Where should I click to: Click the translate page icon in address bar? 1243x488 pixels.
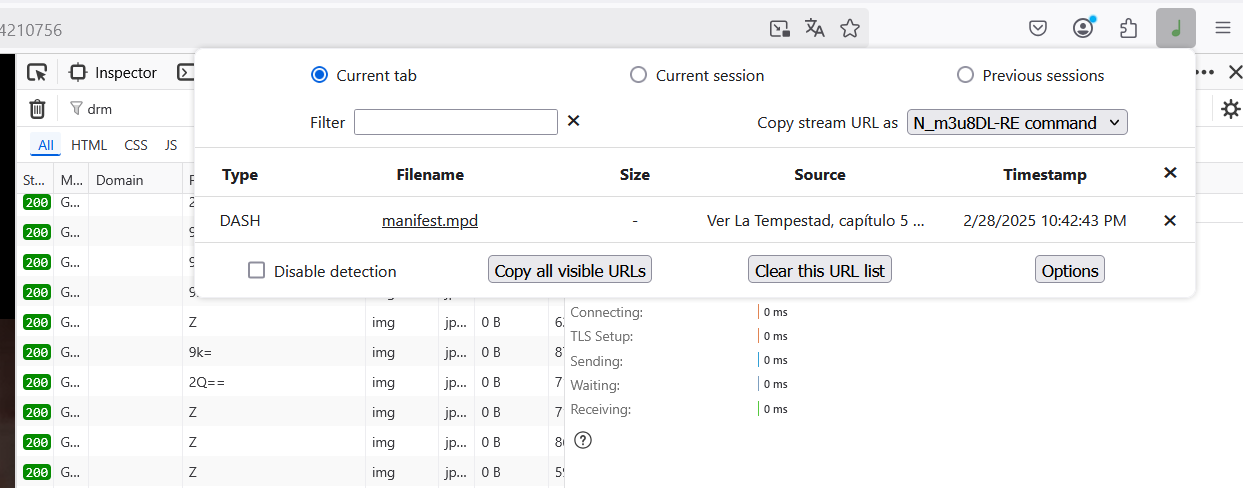point(815,28)
